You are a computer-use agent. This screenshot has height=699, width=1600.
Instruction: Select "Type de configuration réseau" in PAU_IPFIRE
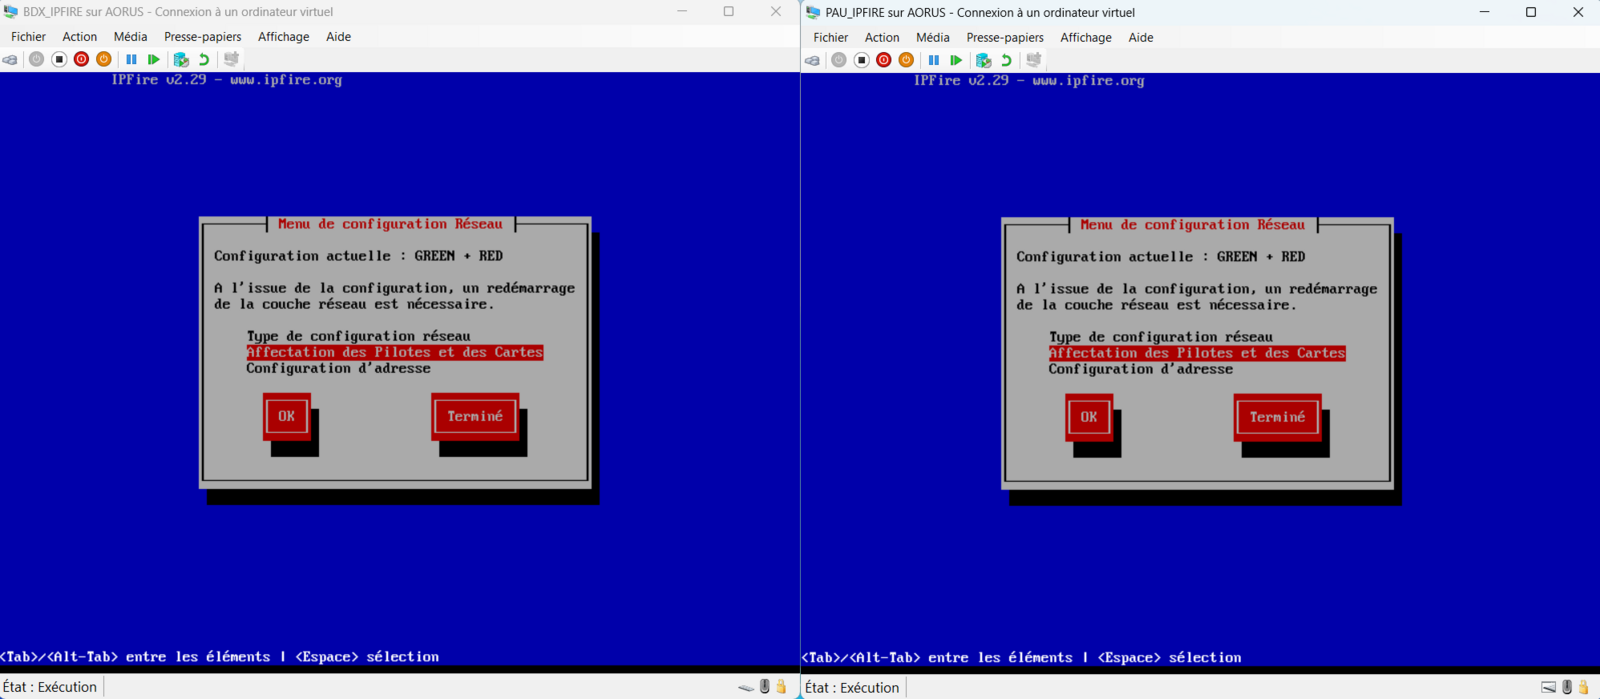[x=1160, y=338]
